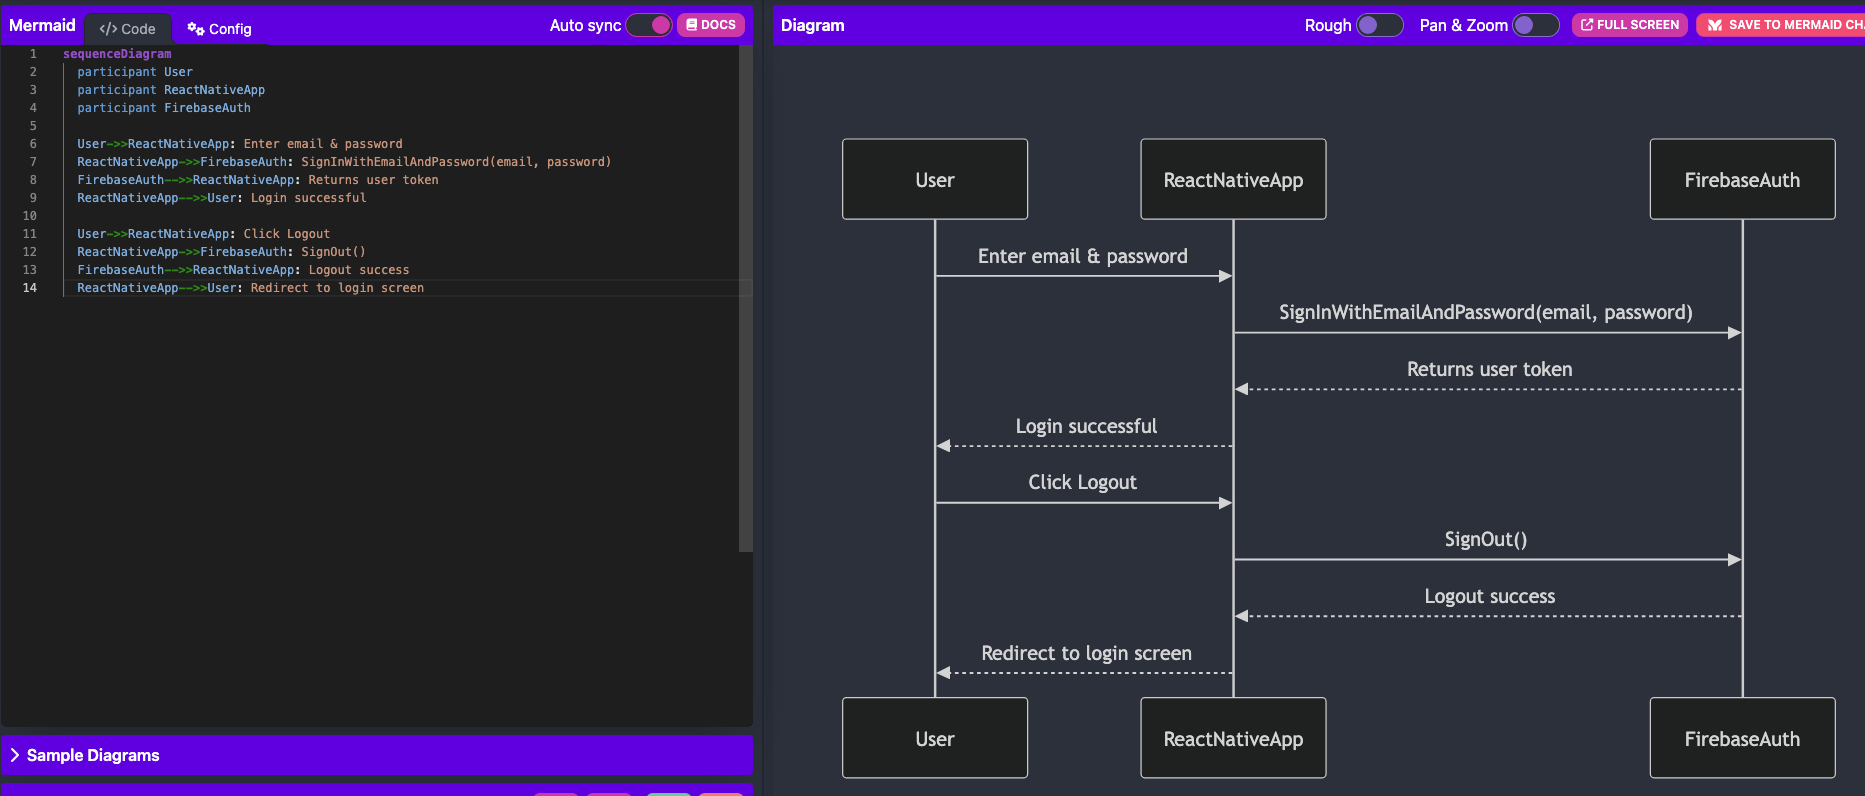
Task: Click the top User participant box
Action: click(935, 179)
